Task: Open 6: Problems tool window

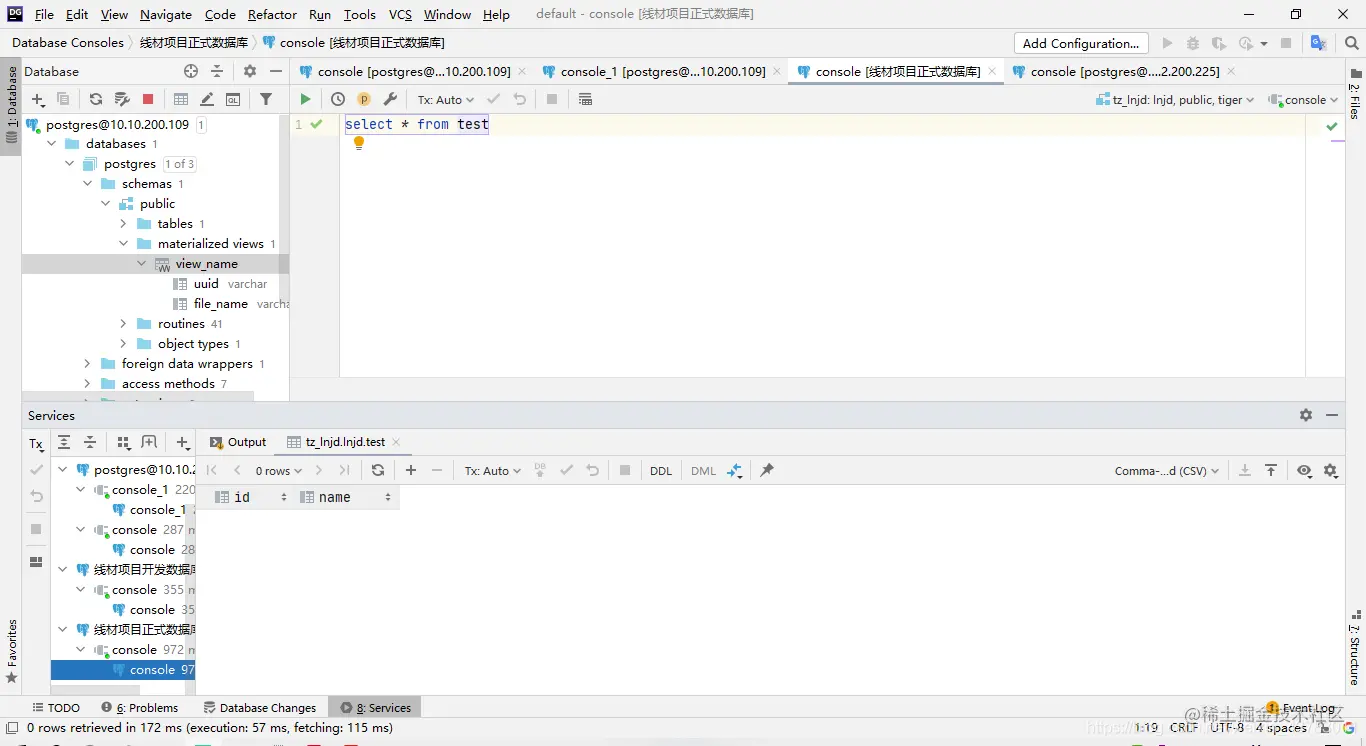Action: click(140, 707)
